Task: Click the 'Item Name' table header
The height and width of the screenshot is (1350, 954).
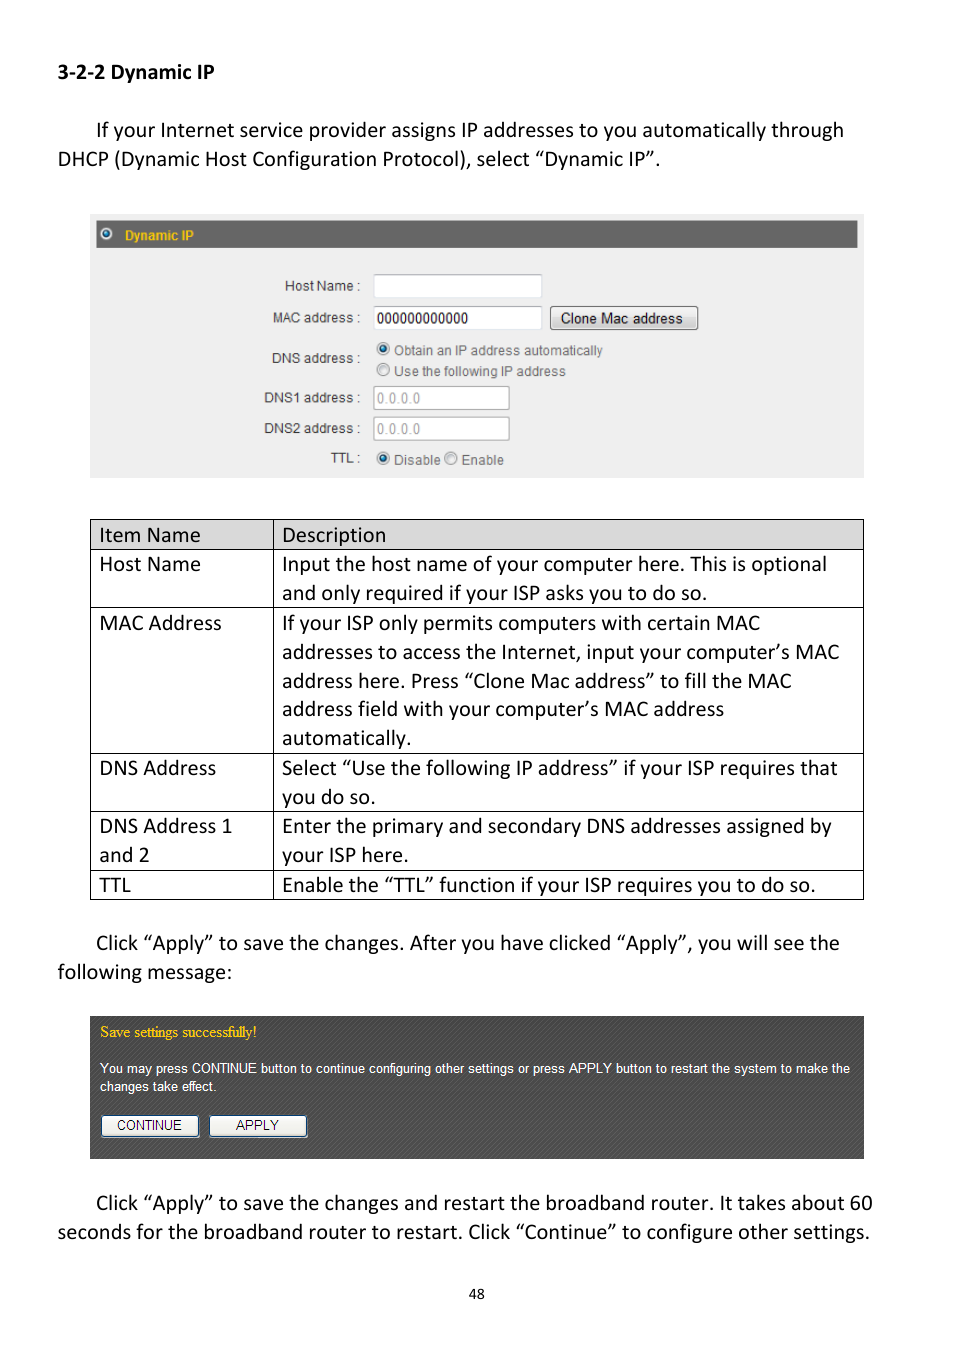Action: coord(182,535)
